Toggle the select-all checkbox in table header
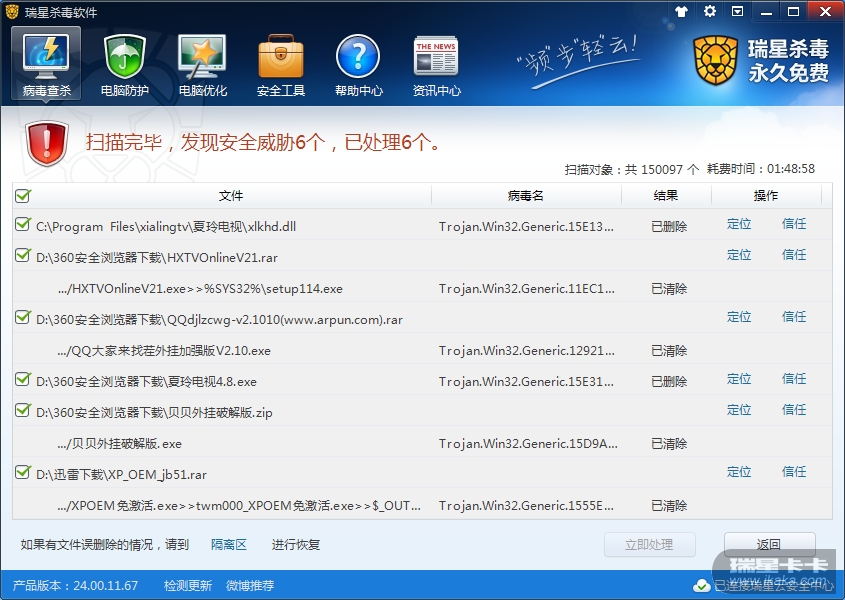The image size is (845, 600). tap(23, 196)
